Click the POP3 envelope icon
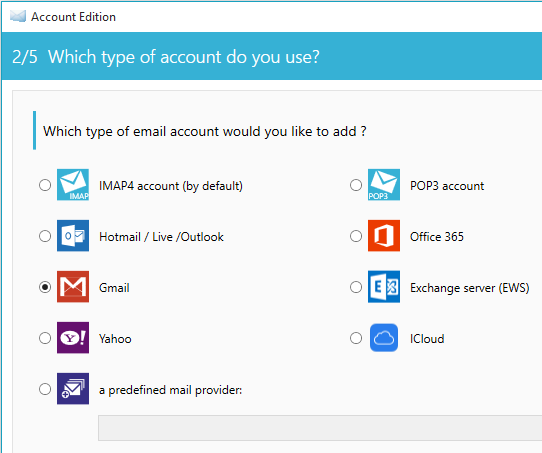Image resolution: width=542 pixels, height=453 pixels. click(x=384, y=185)
